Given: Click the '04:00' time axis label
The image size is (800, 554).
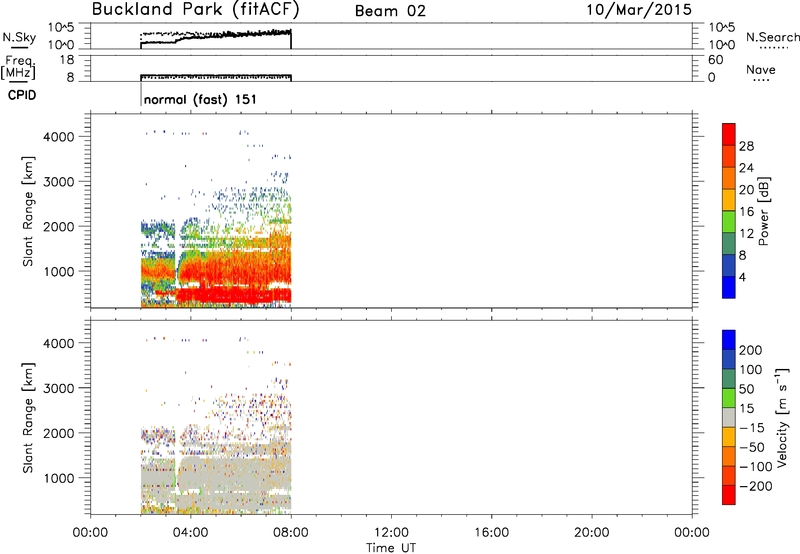Looking at the screenshot, I should pos(190,533).
